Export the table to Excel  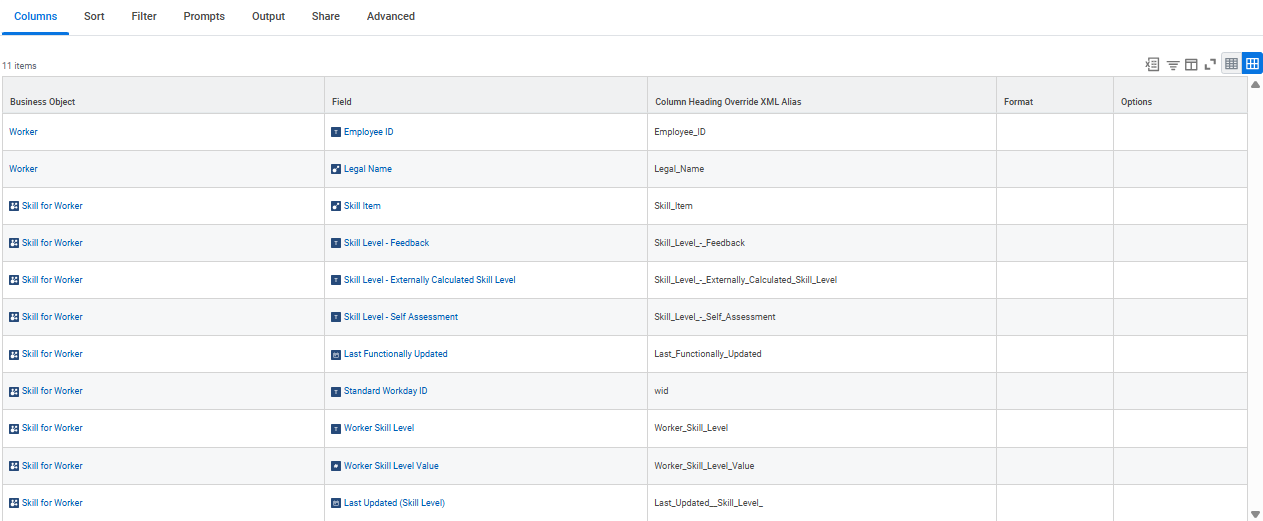(x=1153, y=64)
